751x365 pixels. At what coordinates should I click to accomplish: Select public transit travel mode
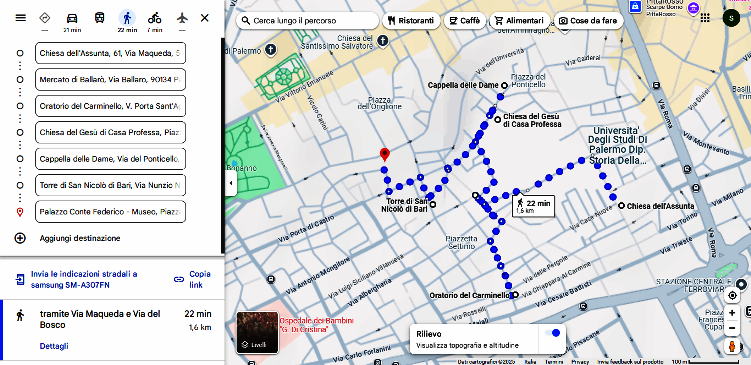pyautogui.click(x=99, y=18)
